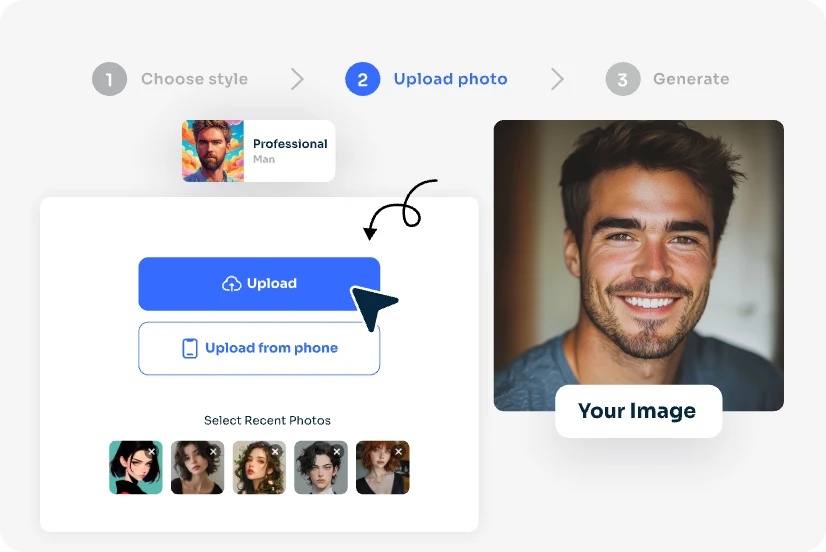Click the chevron after Upload photo
826x552 pixels.
click(x=557, y=79)
